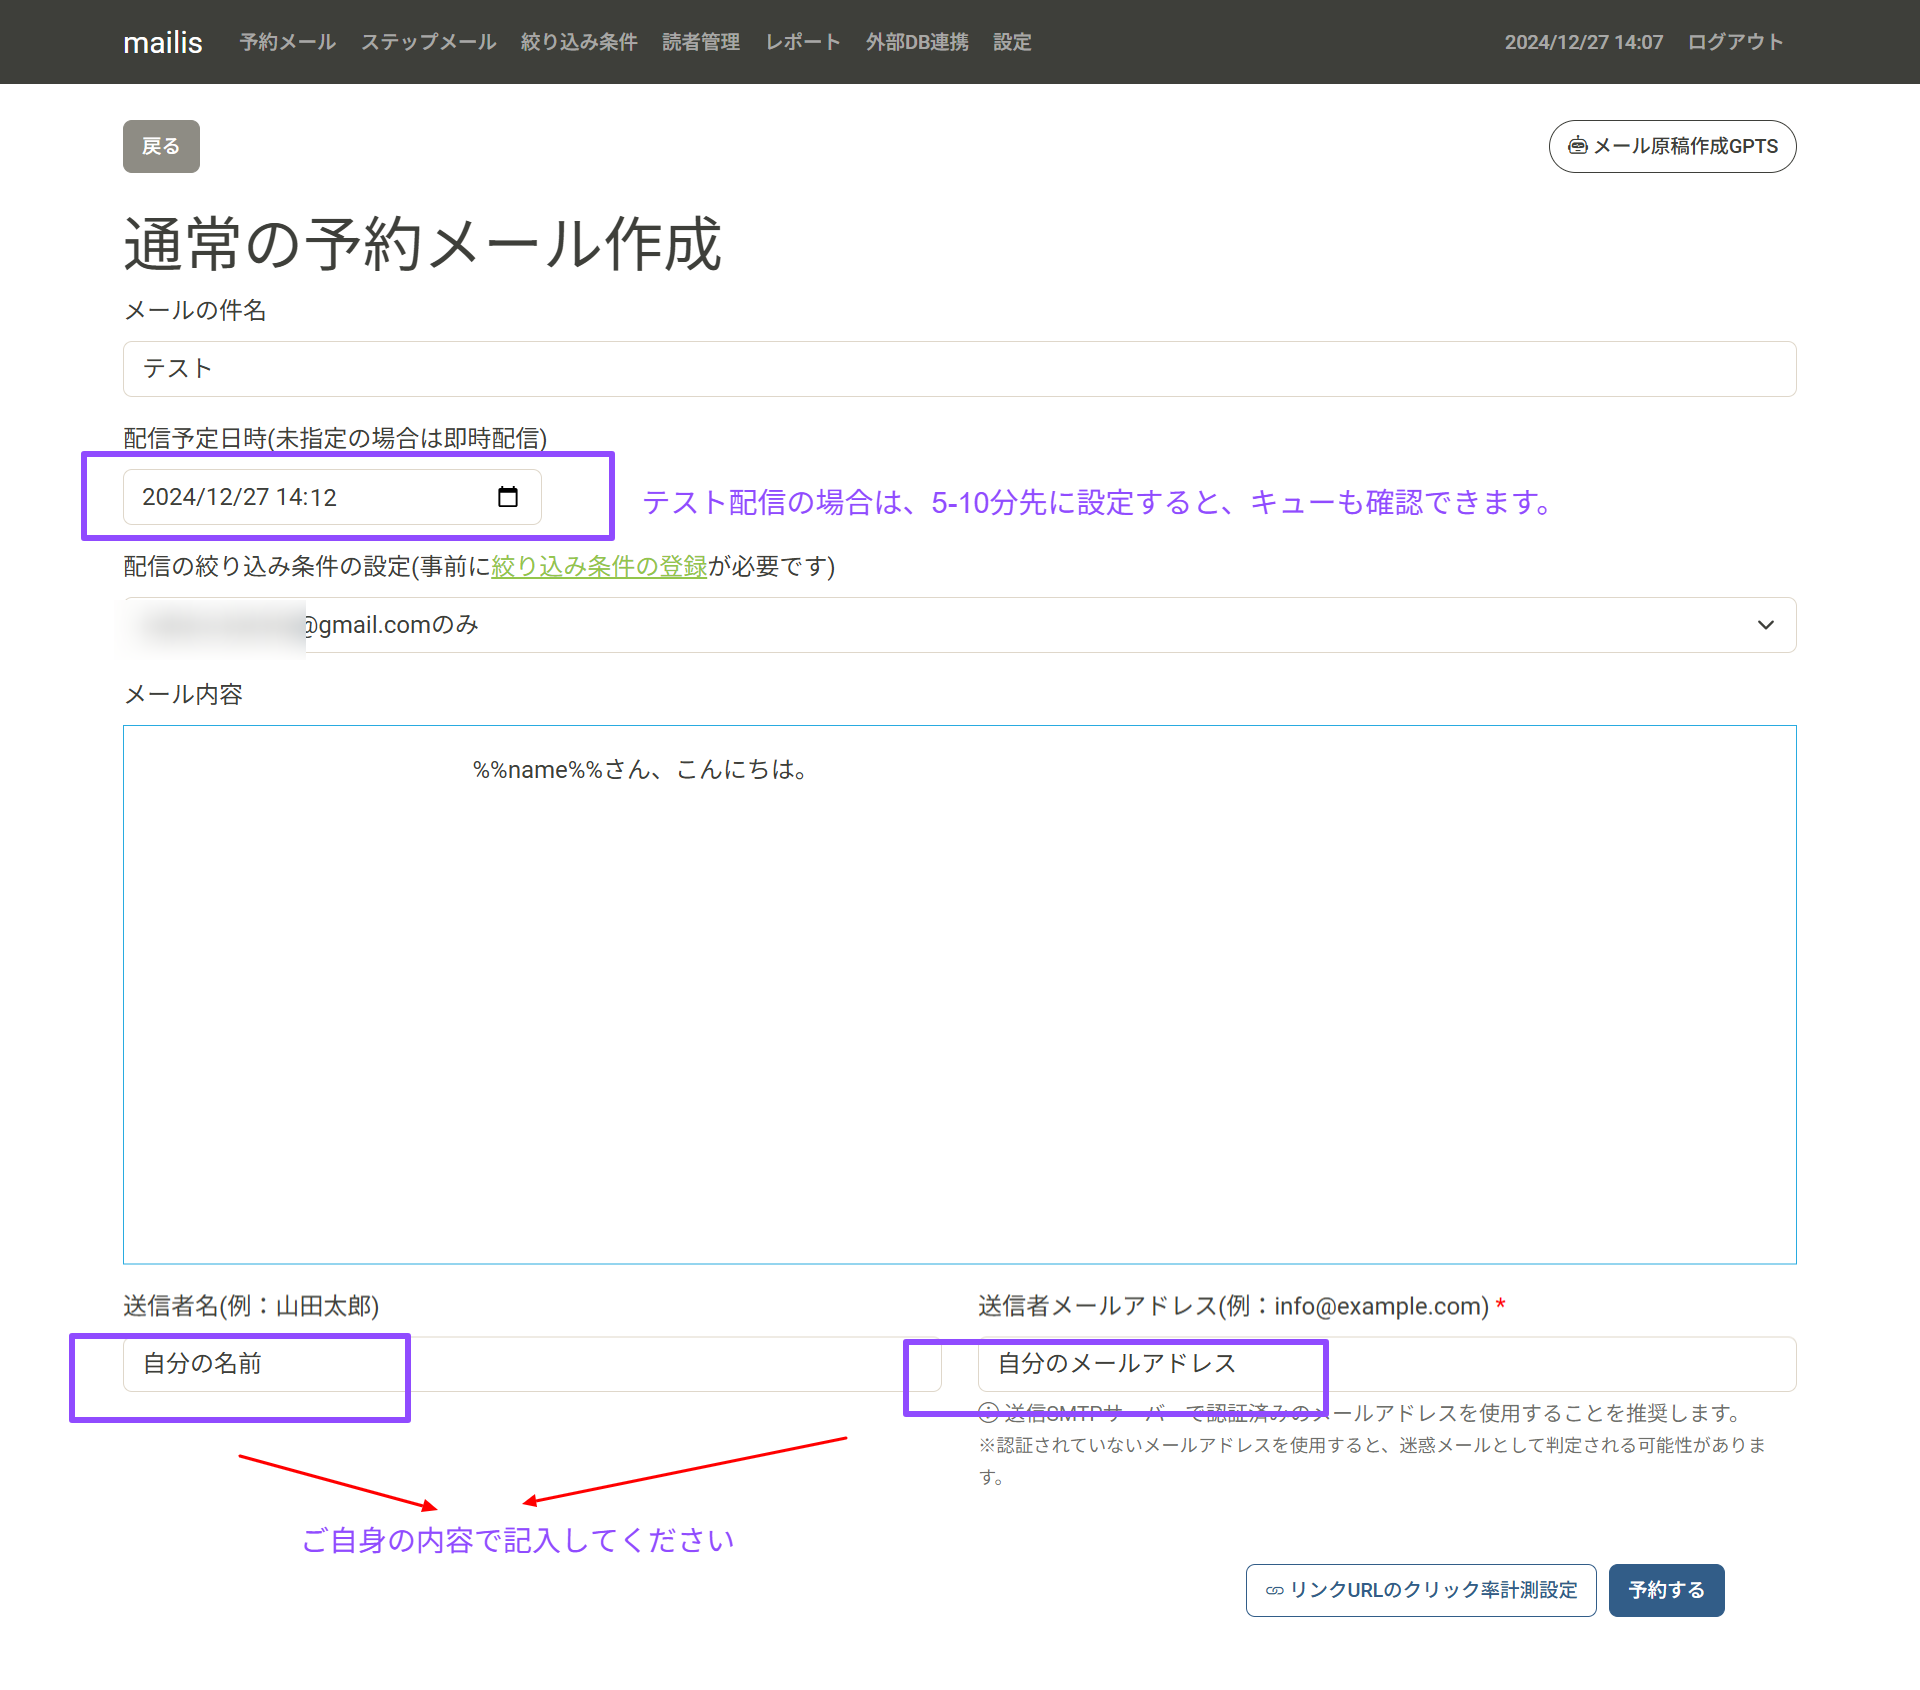Viewport: 1920px width, 1690px height.
Task: Click the robot icon on メール原稿作成GPTS button
Action: click(1577, 146)
